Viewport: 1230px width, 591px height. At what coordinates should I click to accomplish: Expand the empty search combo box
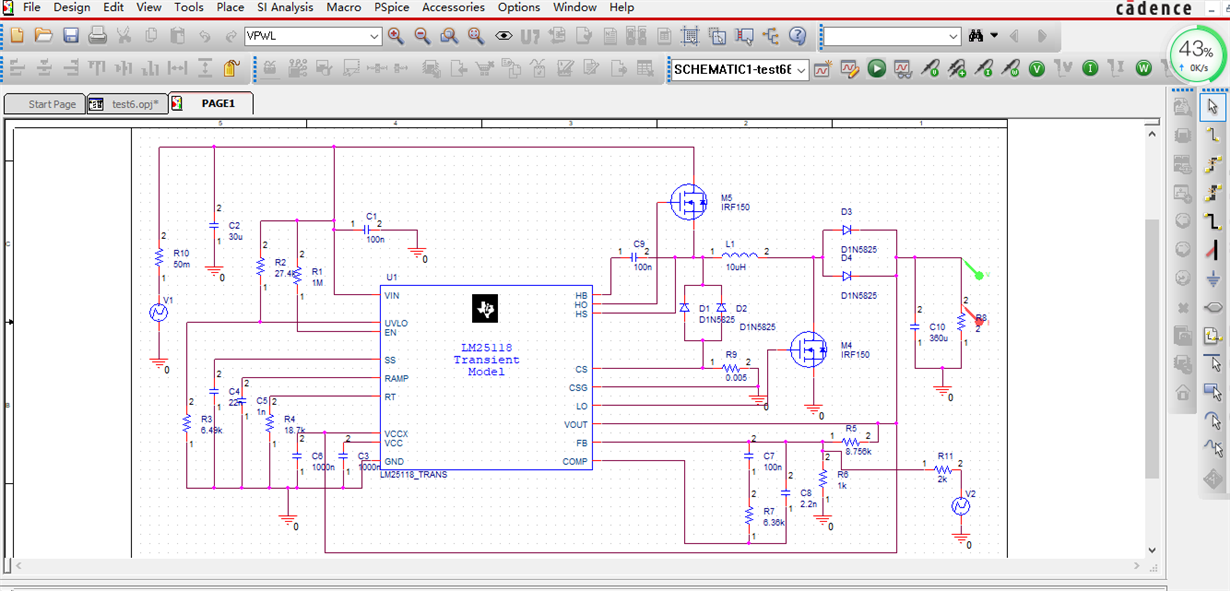tap(953, 36)
